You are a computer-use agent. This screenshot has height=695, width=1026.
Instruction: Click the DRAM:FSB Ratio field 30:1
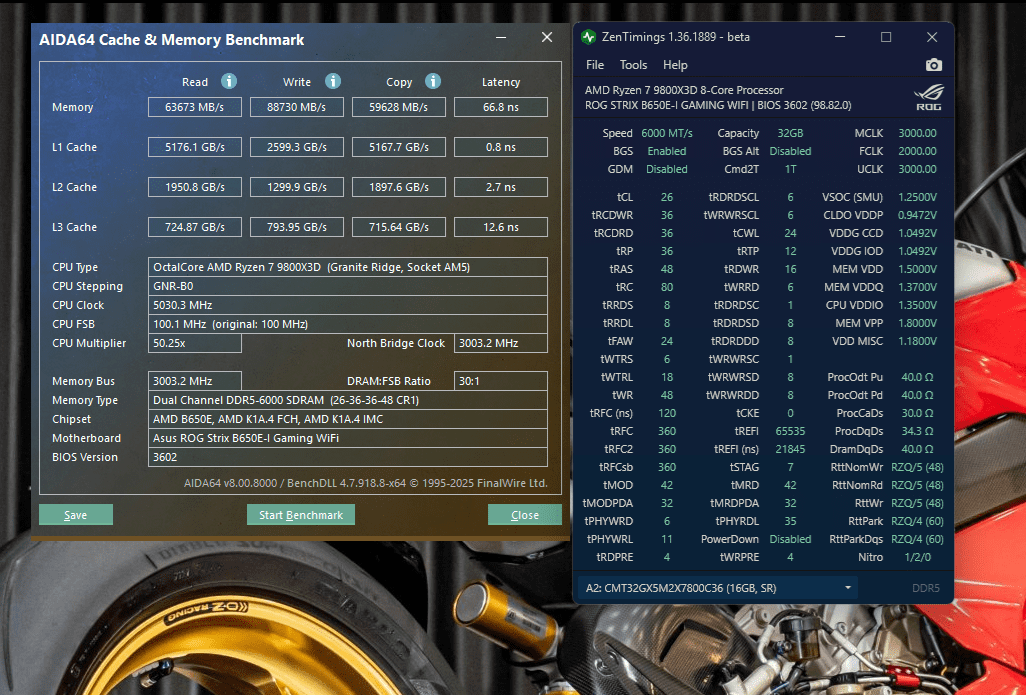click(501, 381)
